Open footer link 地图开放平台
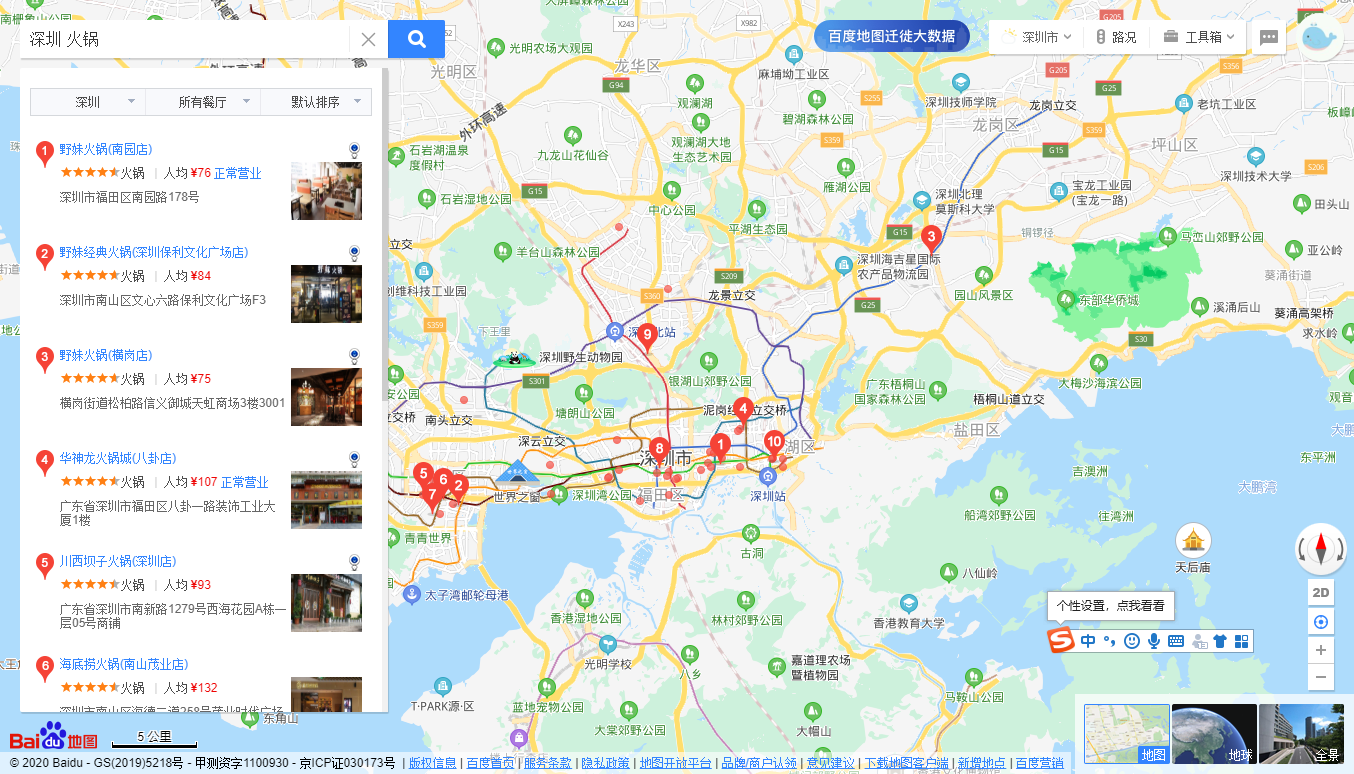This screenshot has width=1354, height=774. coord(676,763)
